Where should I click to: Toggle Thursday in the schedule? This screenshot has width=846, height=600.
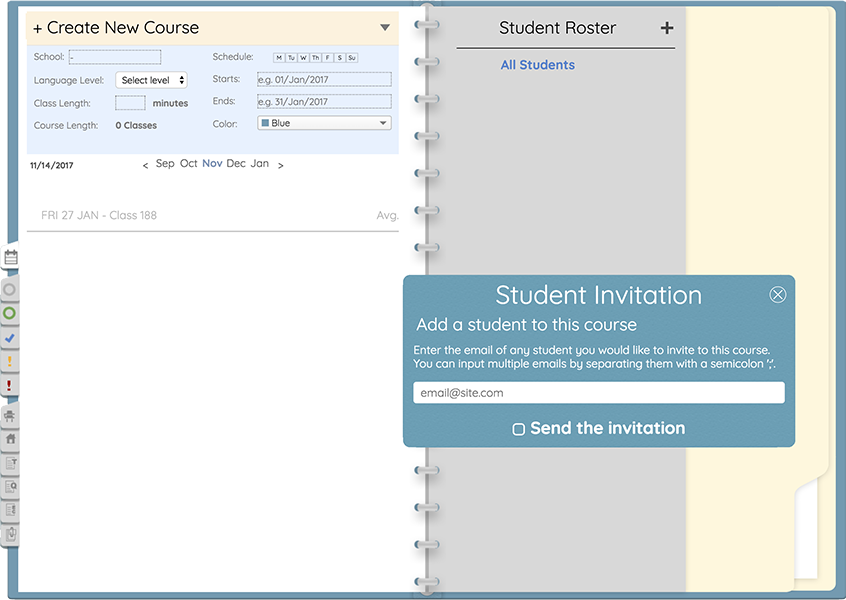coord(316,58)
